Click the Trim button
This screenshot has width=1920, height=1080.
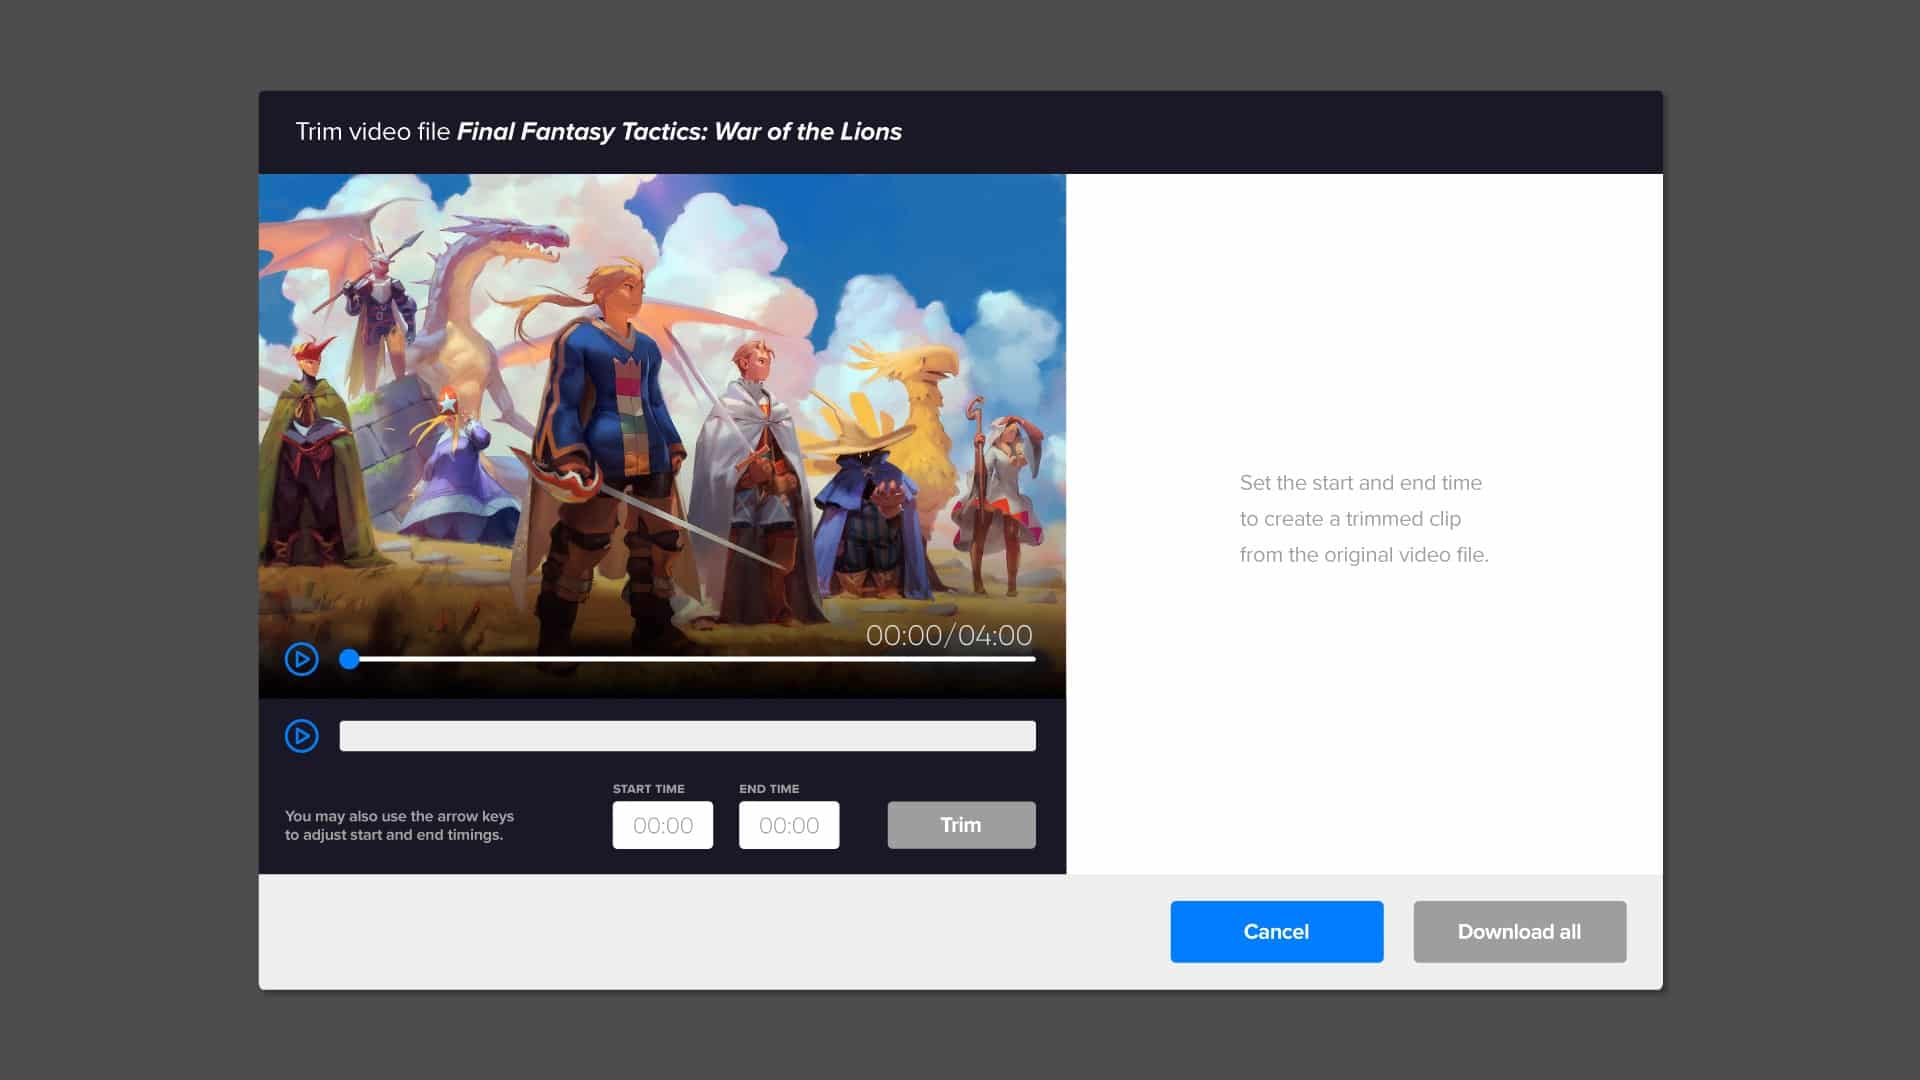tap(961, 825)
